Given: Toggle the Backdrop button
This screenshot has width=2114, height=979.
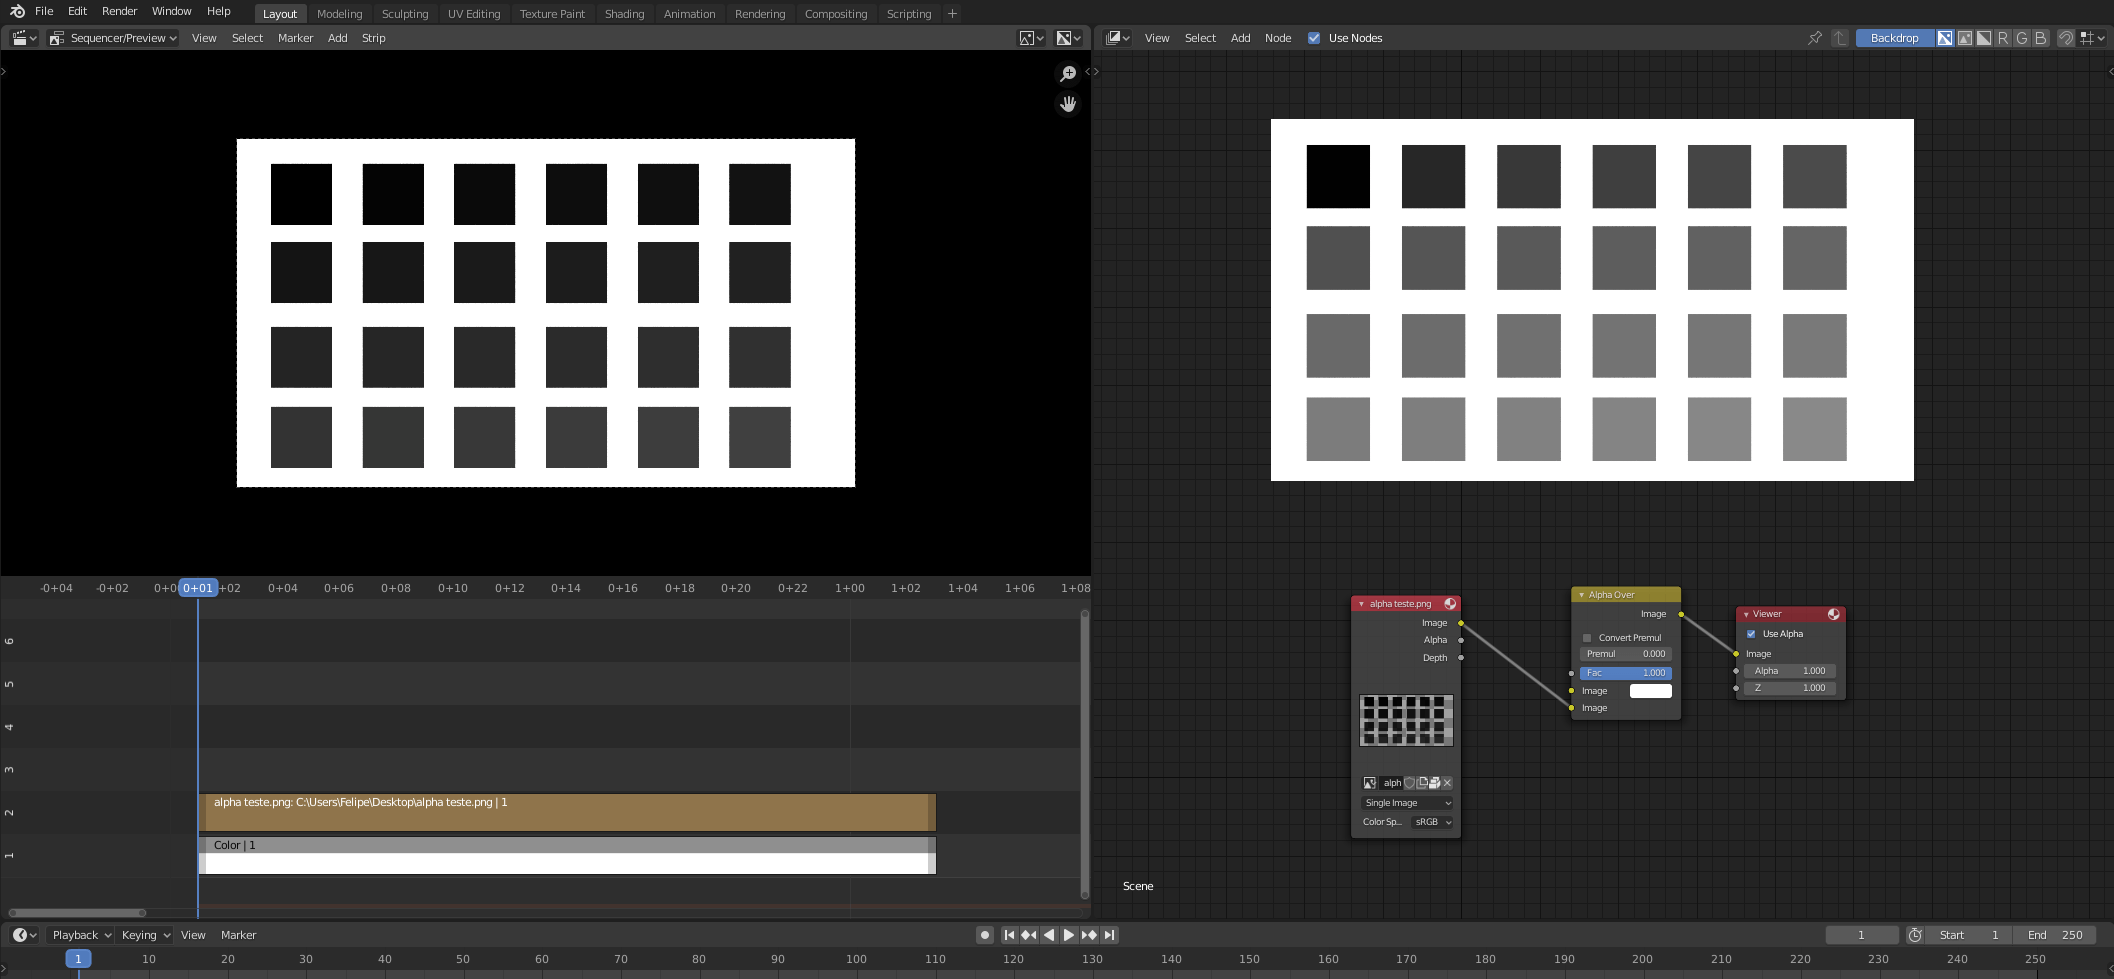Looking at the screenshot, I should click(1894, 37).
